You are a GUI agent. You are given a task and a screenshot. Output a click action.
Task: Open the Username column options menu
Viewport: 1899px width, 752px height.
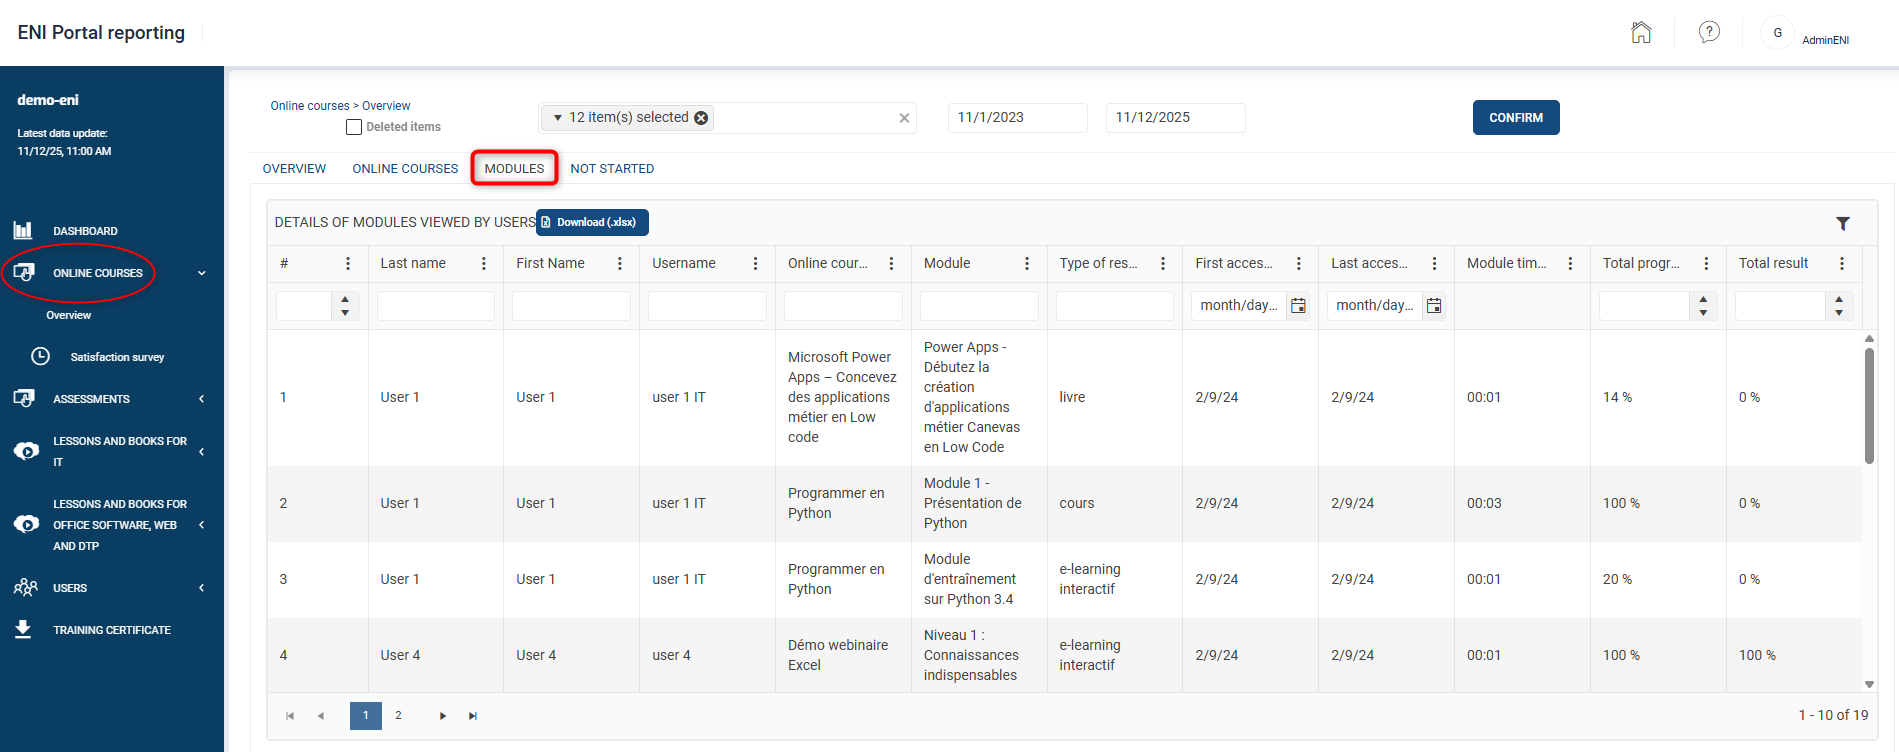click(x=756, y=264)
